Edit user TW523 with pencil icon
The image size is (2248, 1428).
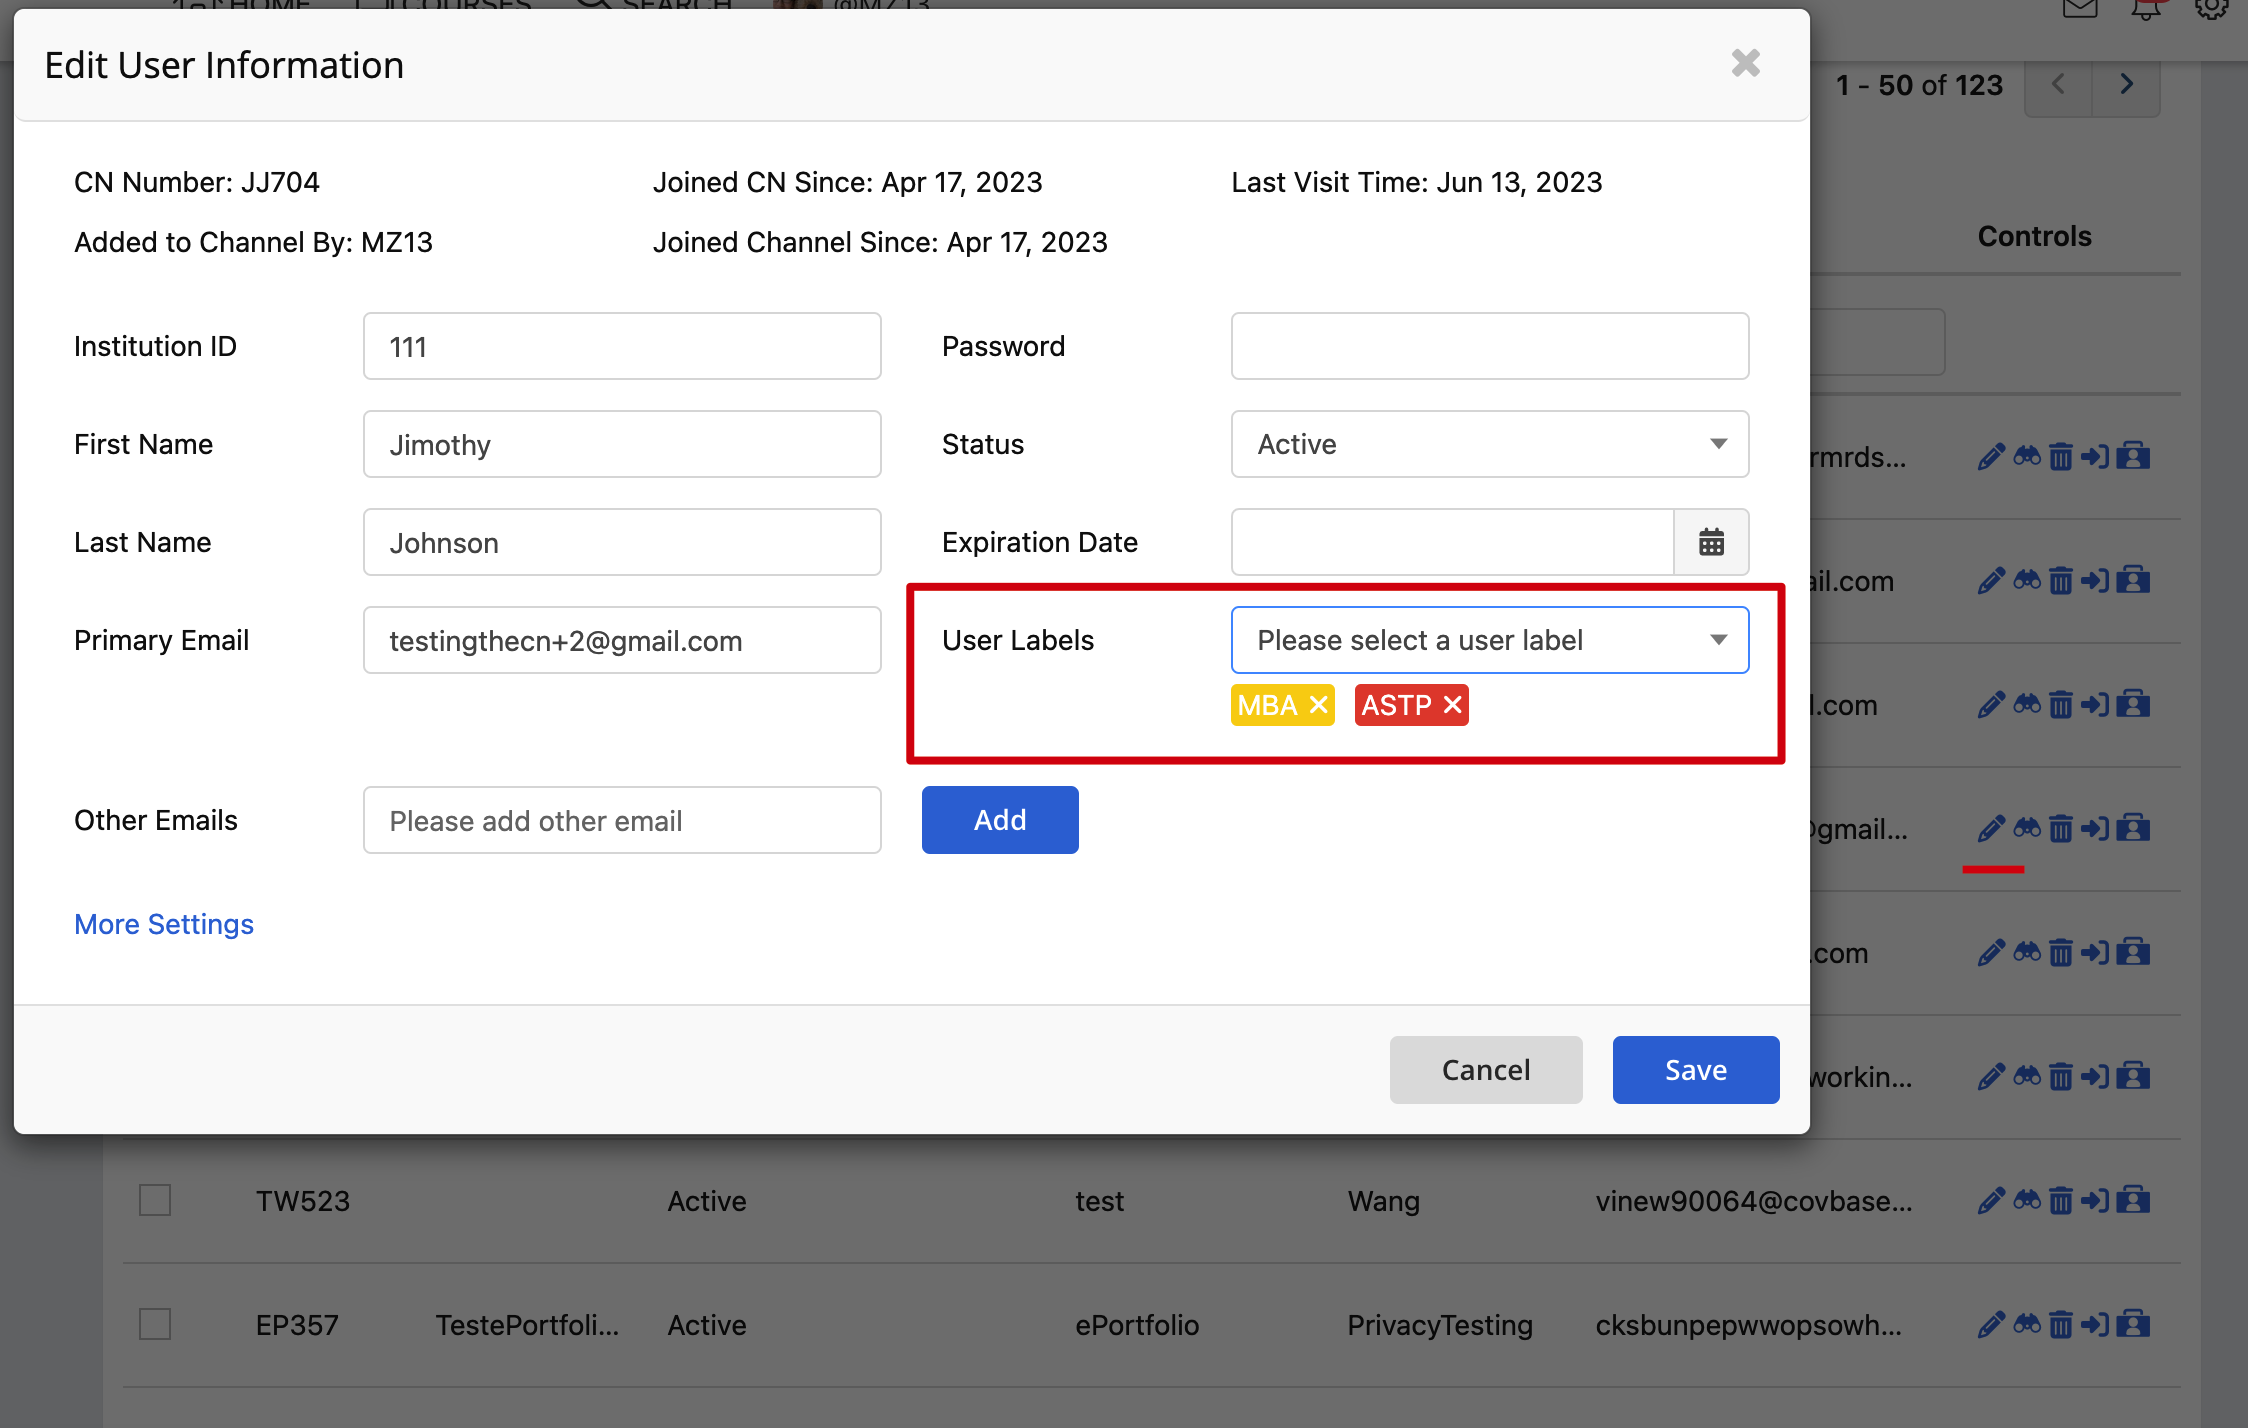[x=1991, y=1200]
